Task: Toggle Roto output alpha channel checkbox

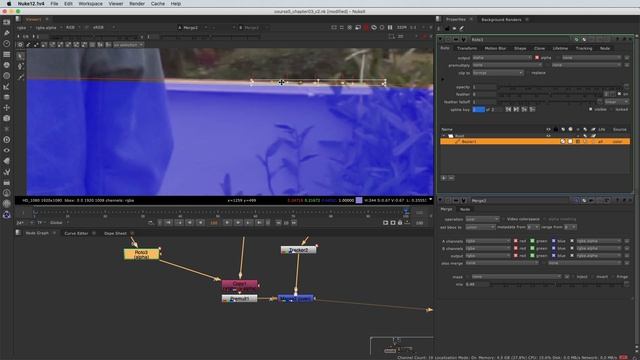Action: [537, 58]
